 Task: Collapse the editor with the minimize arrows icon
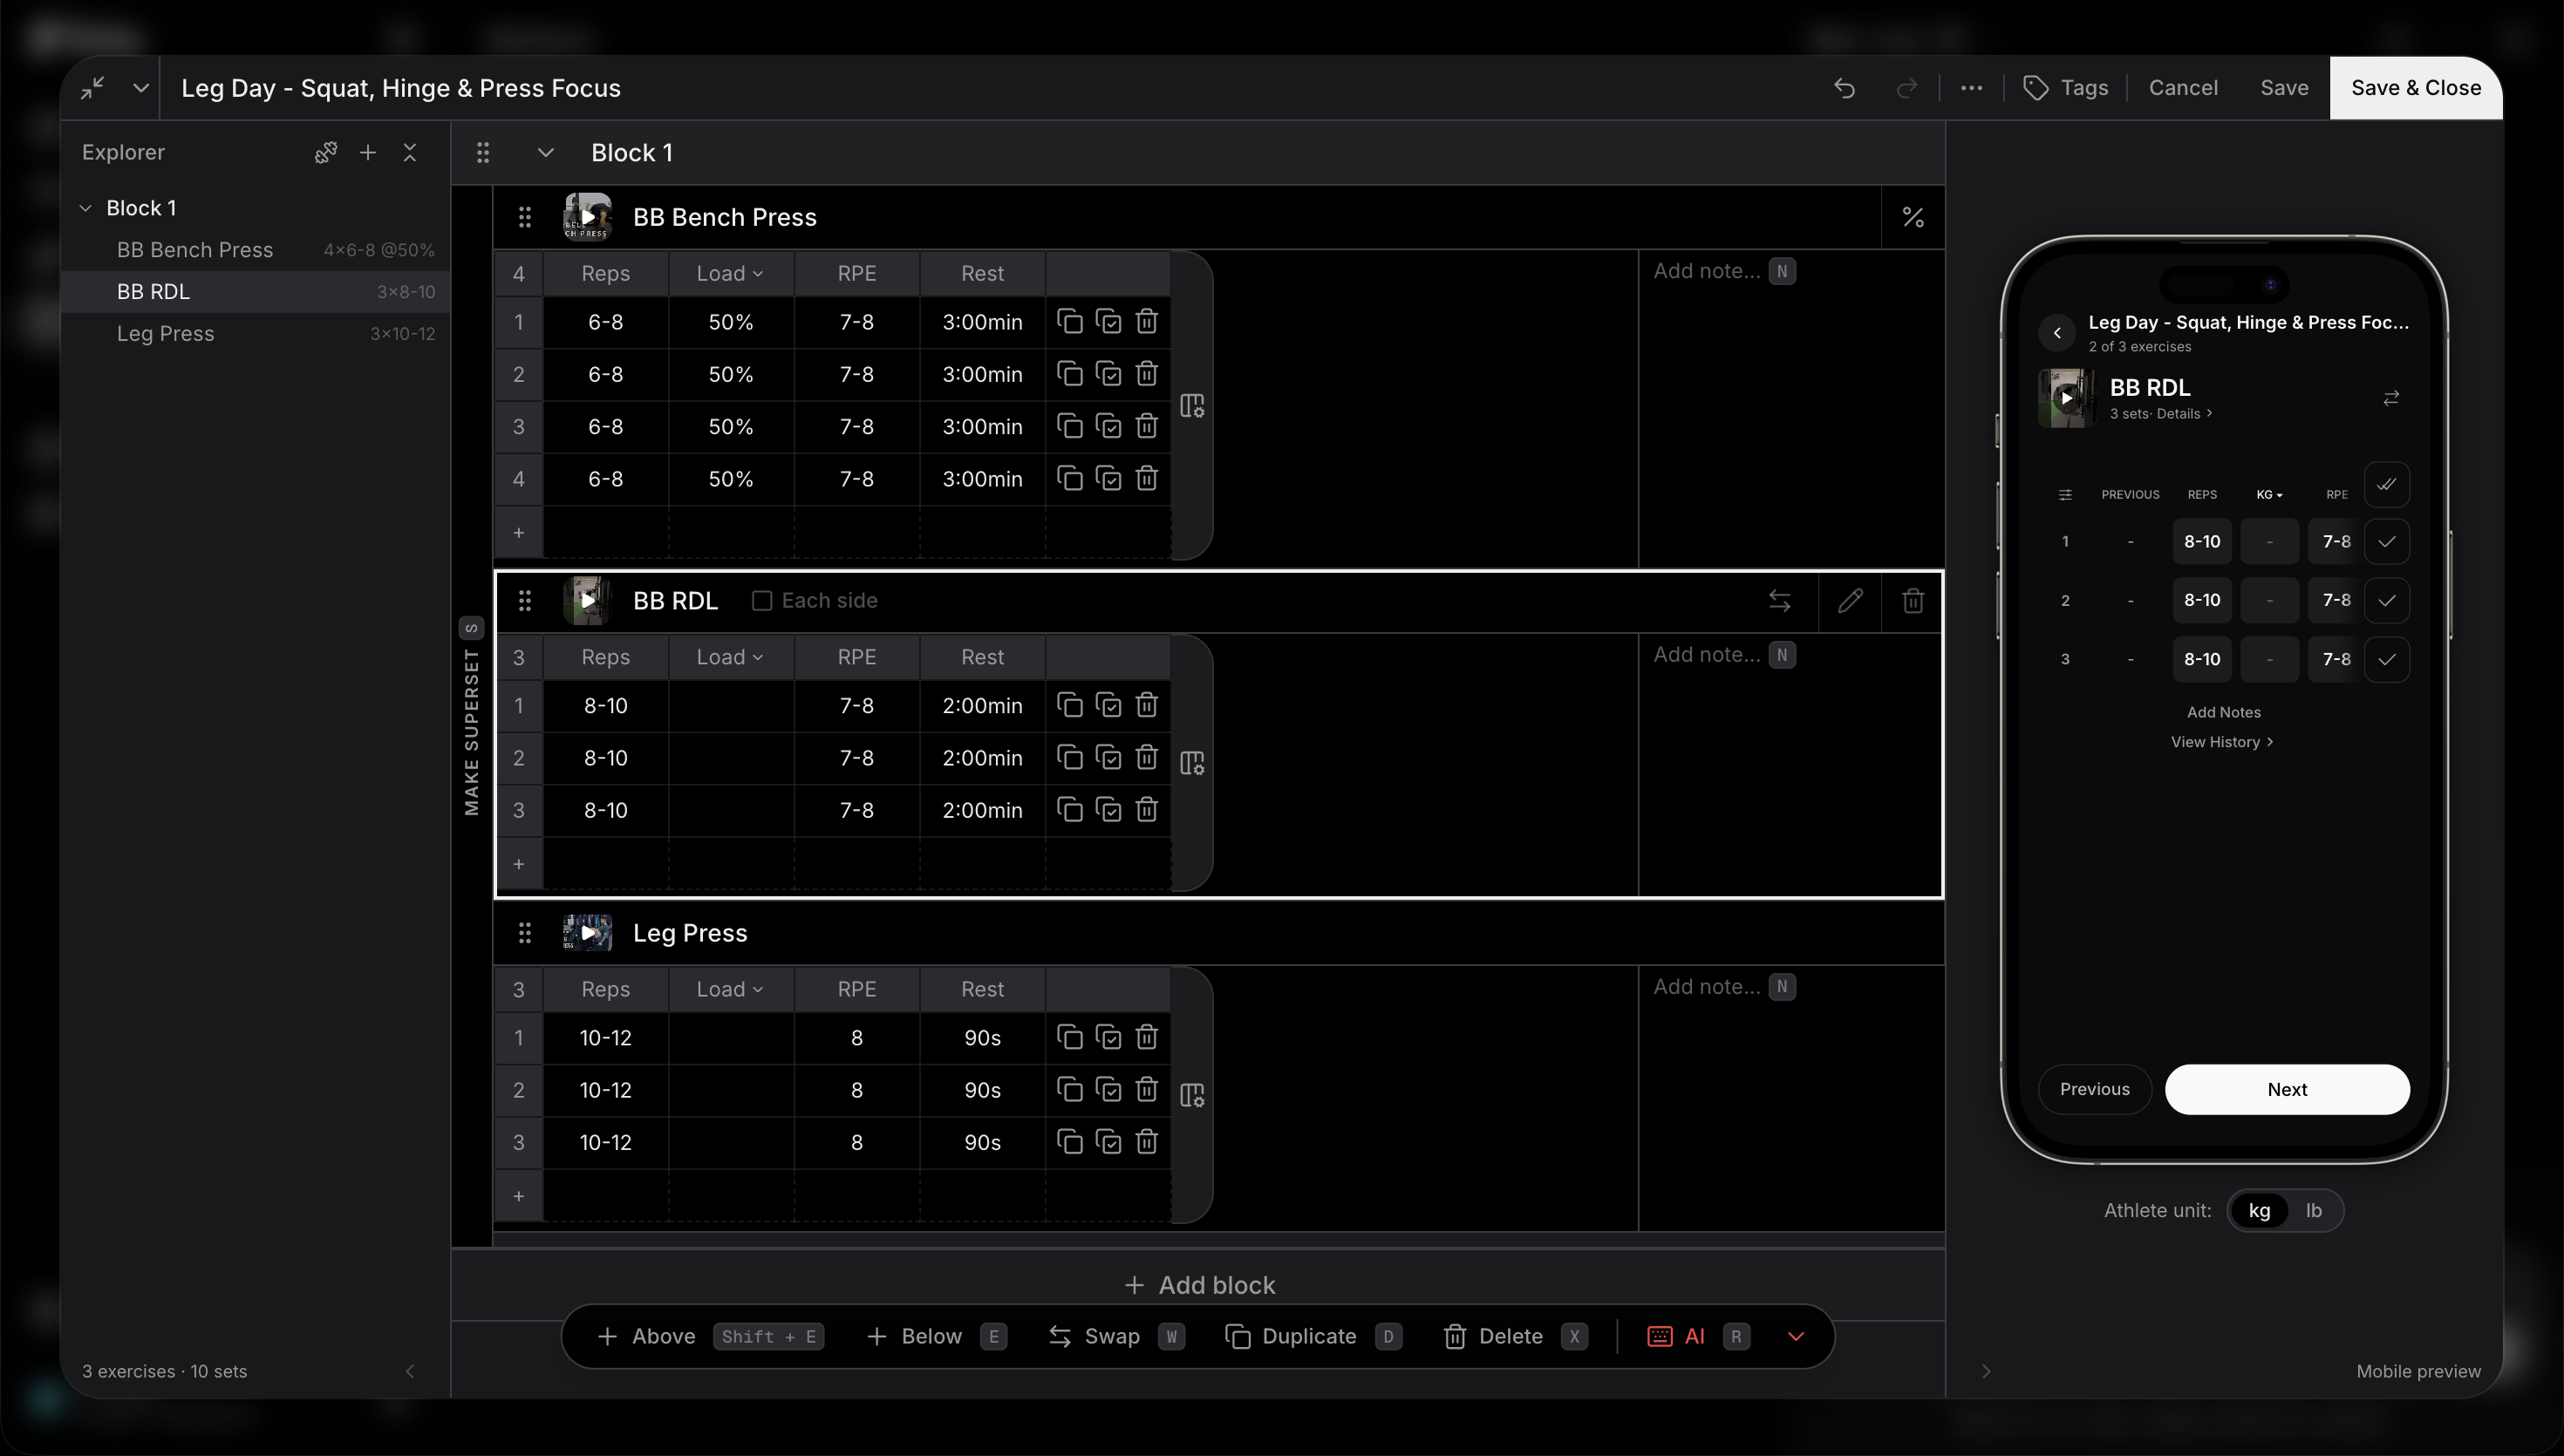pos(93,88)
